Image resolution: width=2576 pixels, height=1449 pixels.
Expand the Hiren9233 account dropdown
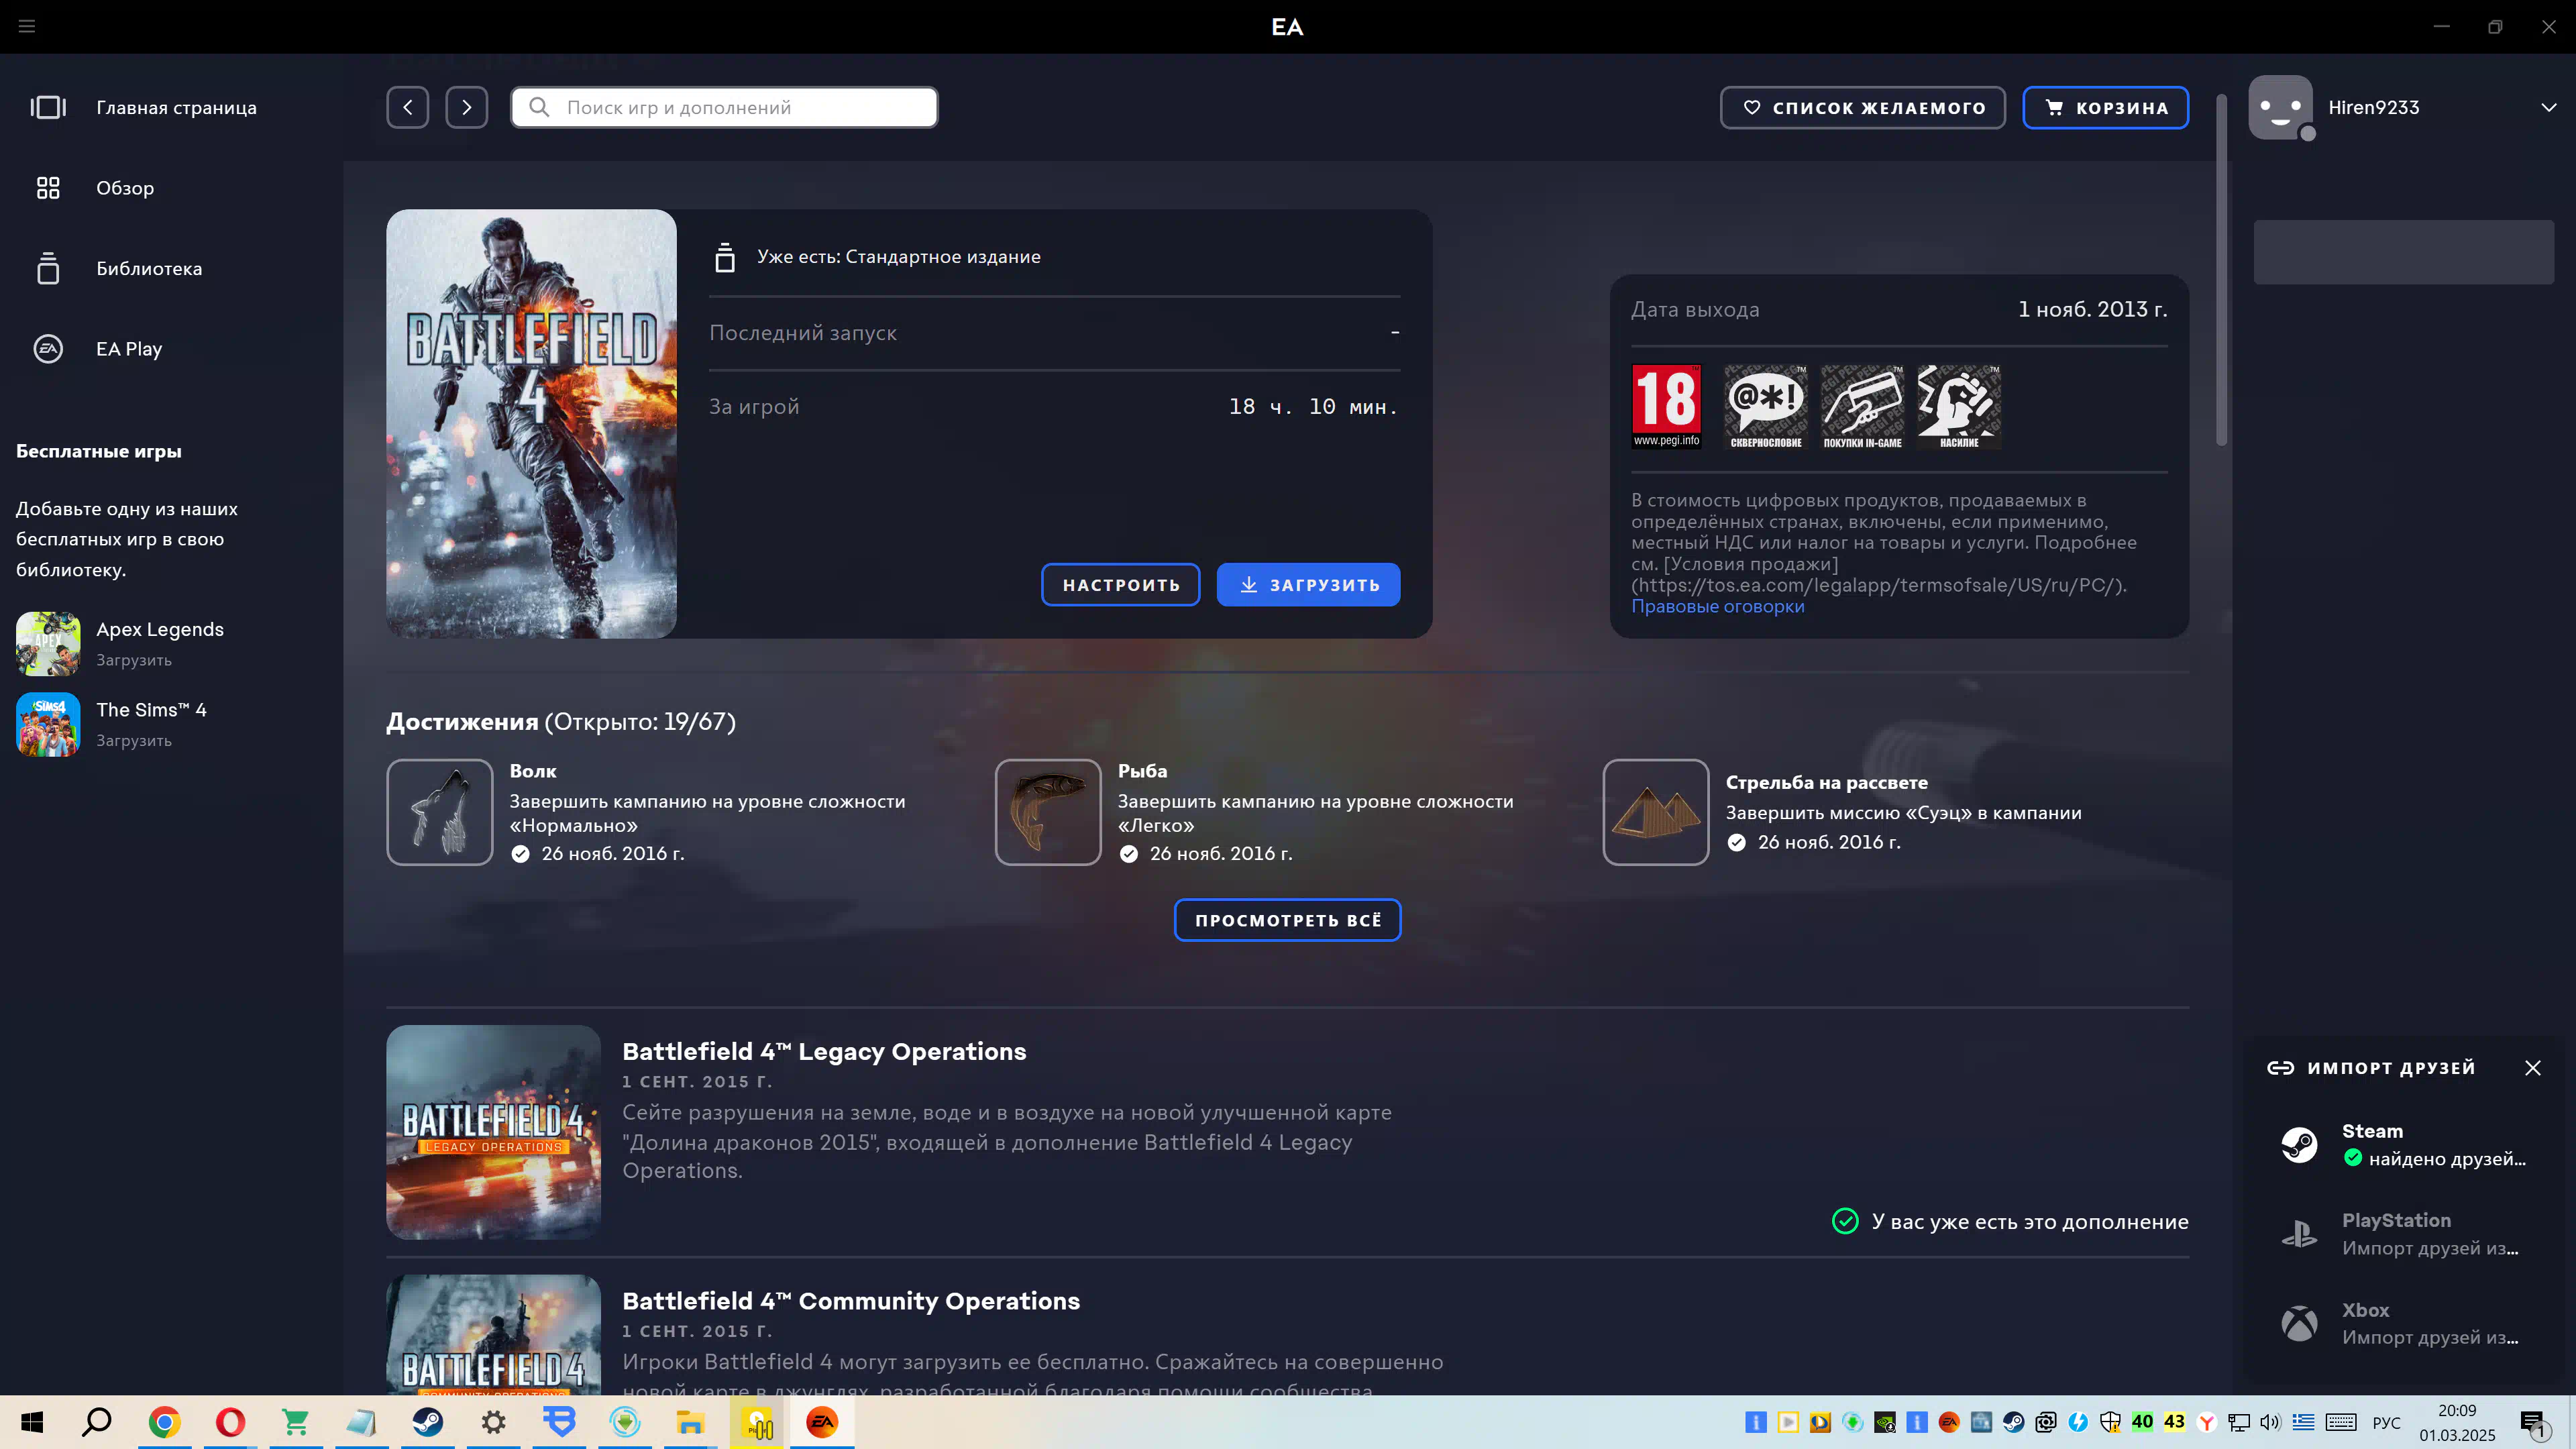2548,107
